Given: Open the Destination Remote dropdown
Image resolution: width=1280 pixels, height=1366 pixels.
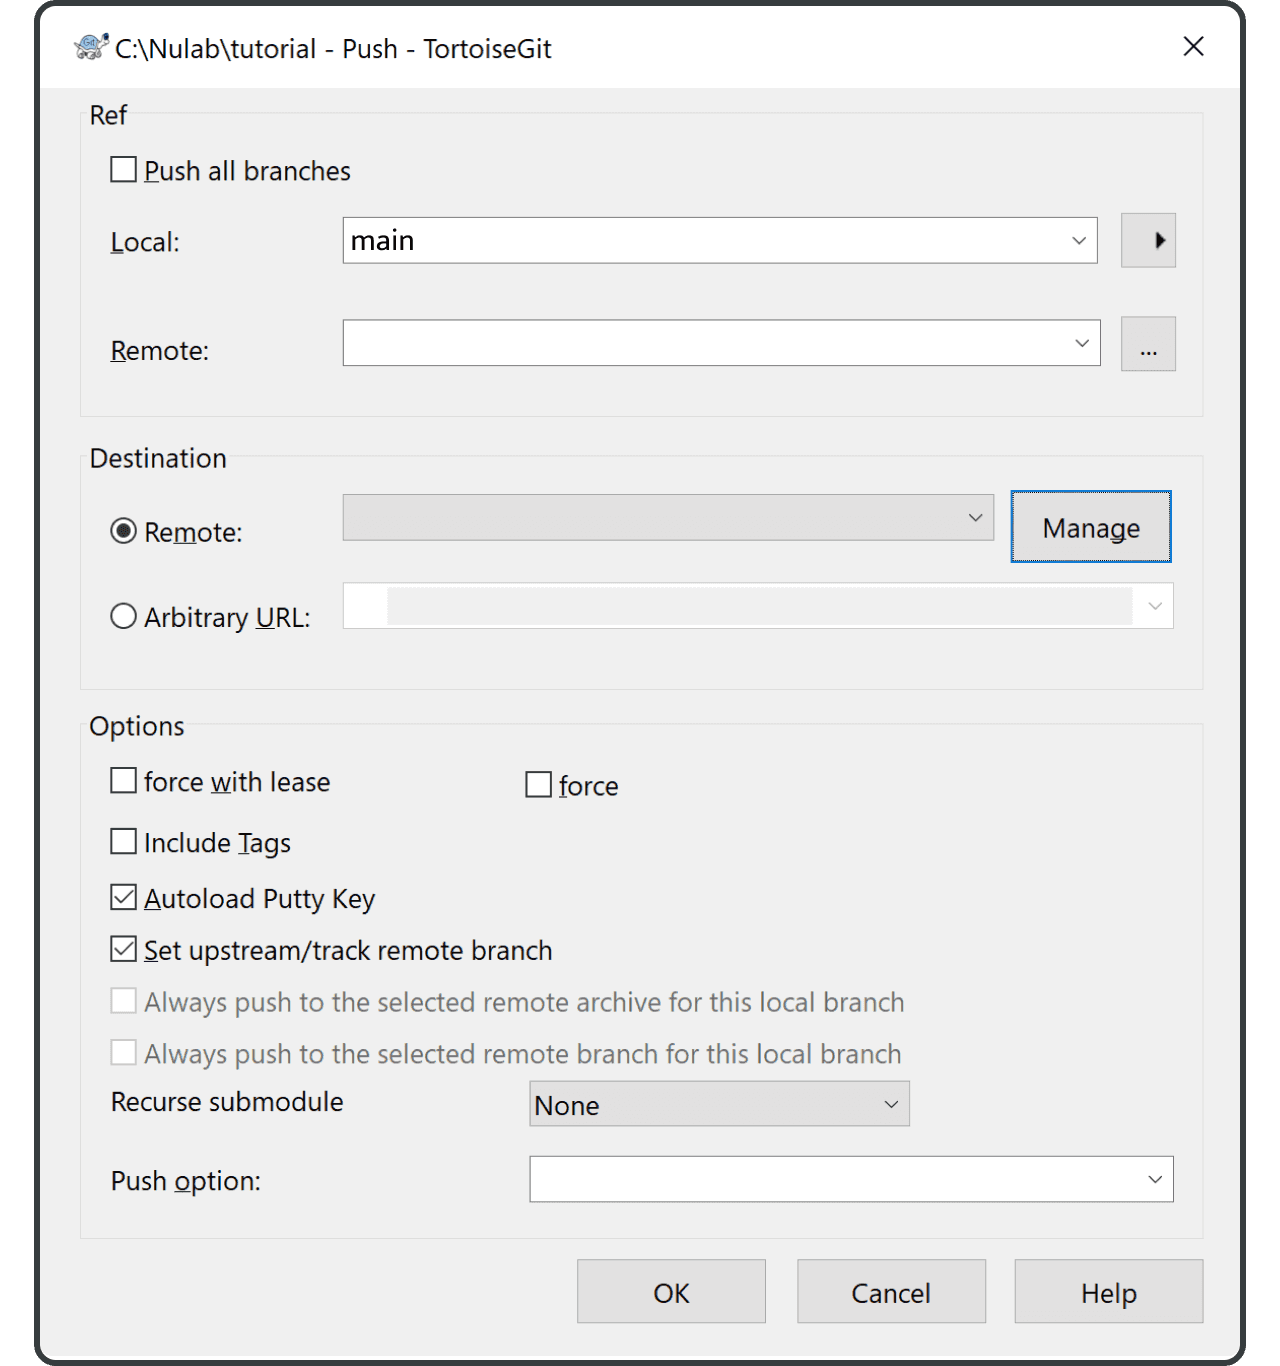Looking at the screenshot, I should point(975,517).
